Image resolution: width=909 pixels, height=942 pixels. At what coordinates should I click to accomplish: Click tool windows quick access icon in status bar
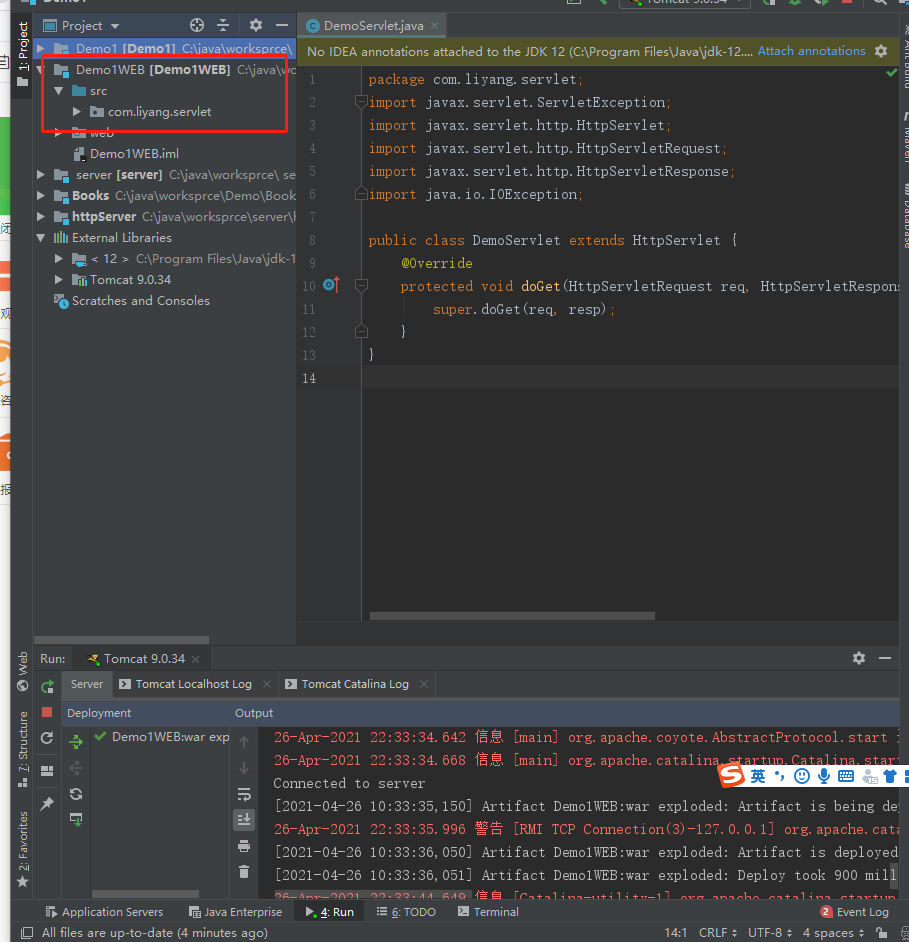click(x=26, y=932)
